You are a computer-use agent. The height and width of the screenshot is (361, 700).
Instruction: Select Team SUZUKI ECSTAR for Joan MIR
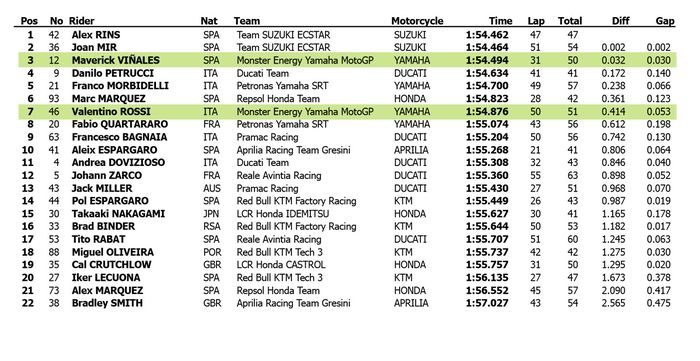[x=283, y=47]
